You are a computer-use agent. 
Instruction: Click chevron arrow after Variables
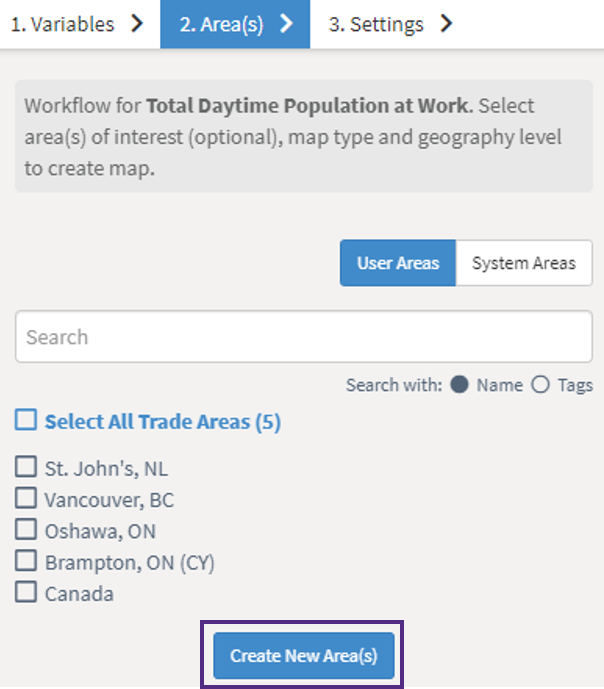point(137,24)
